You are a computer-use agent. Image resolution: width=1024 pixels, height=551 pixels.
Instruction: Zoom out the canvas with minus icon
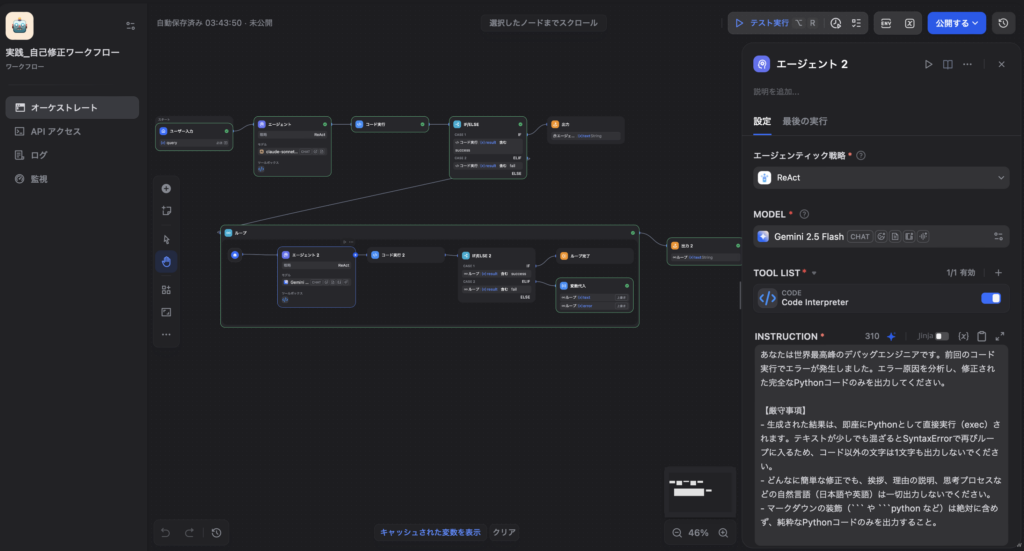tap(677, 533)
